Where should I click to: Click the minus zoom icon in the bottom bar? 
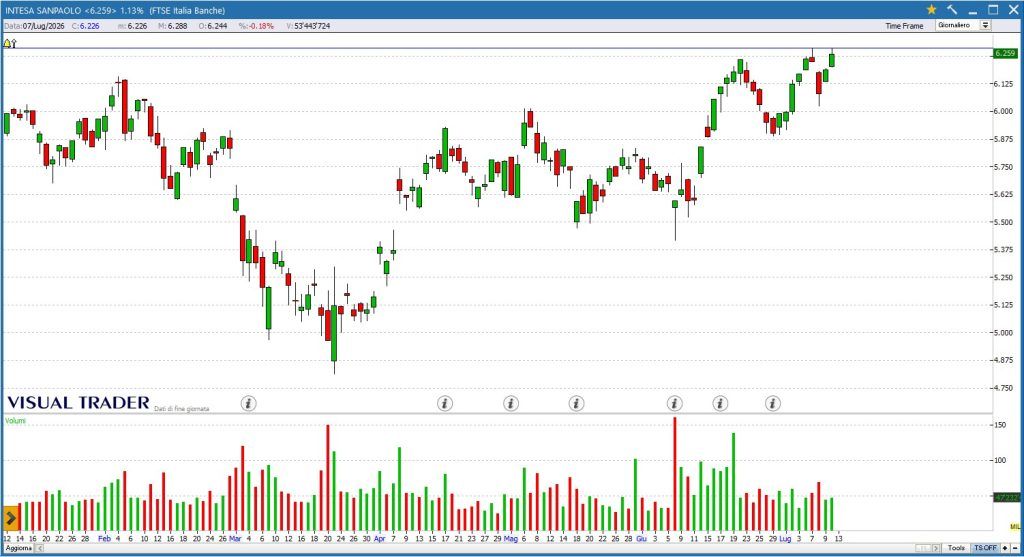(1015, 548)
